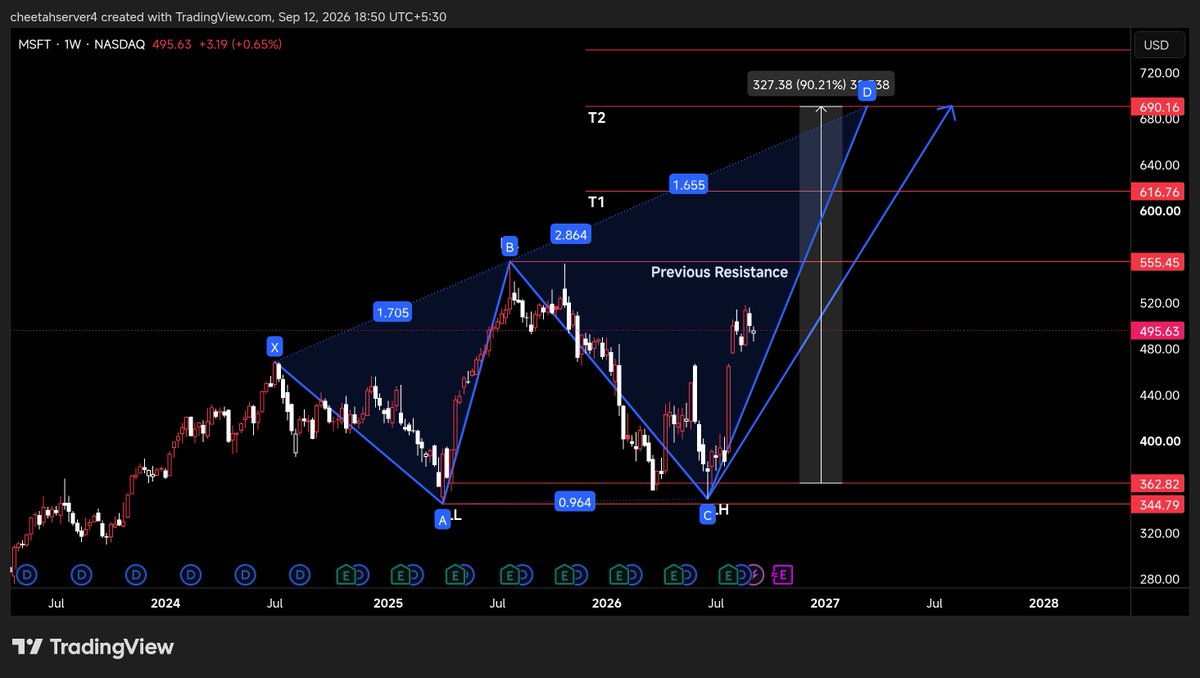Select pattern point C label
This screenshot has width=1200, height=678.
tap(708, 514)
